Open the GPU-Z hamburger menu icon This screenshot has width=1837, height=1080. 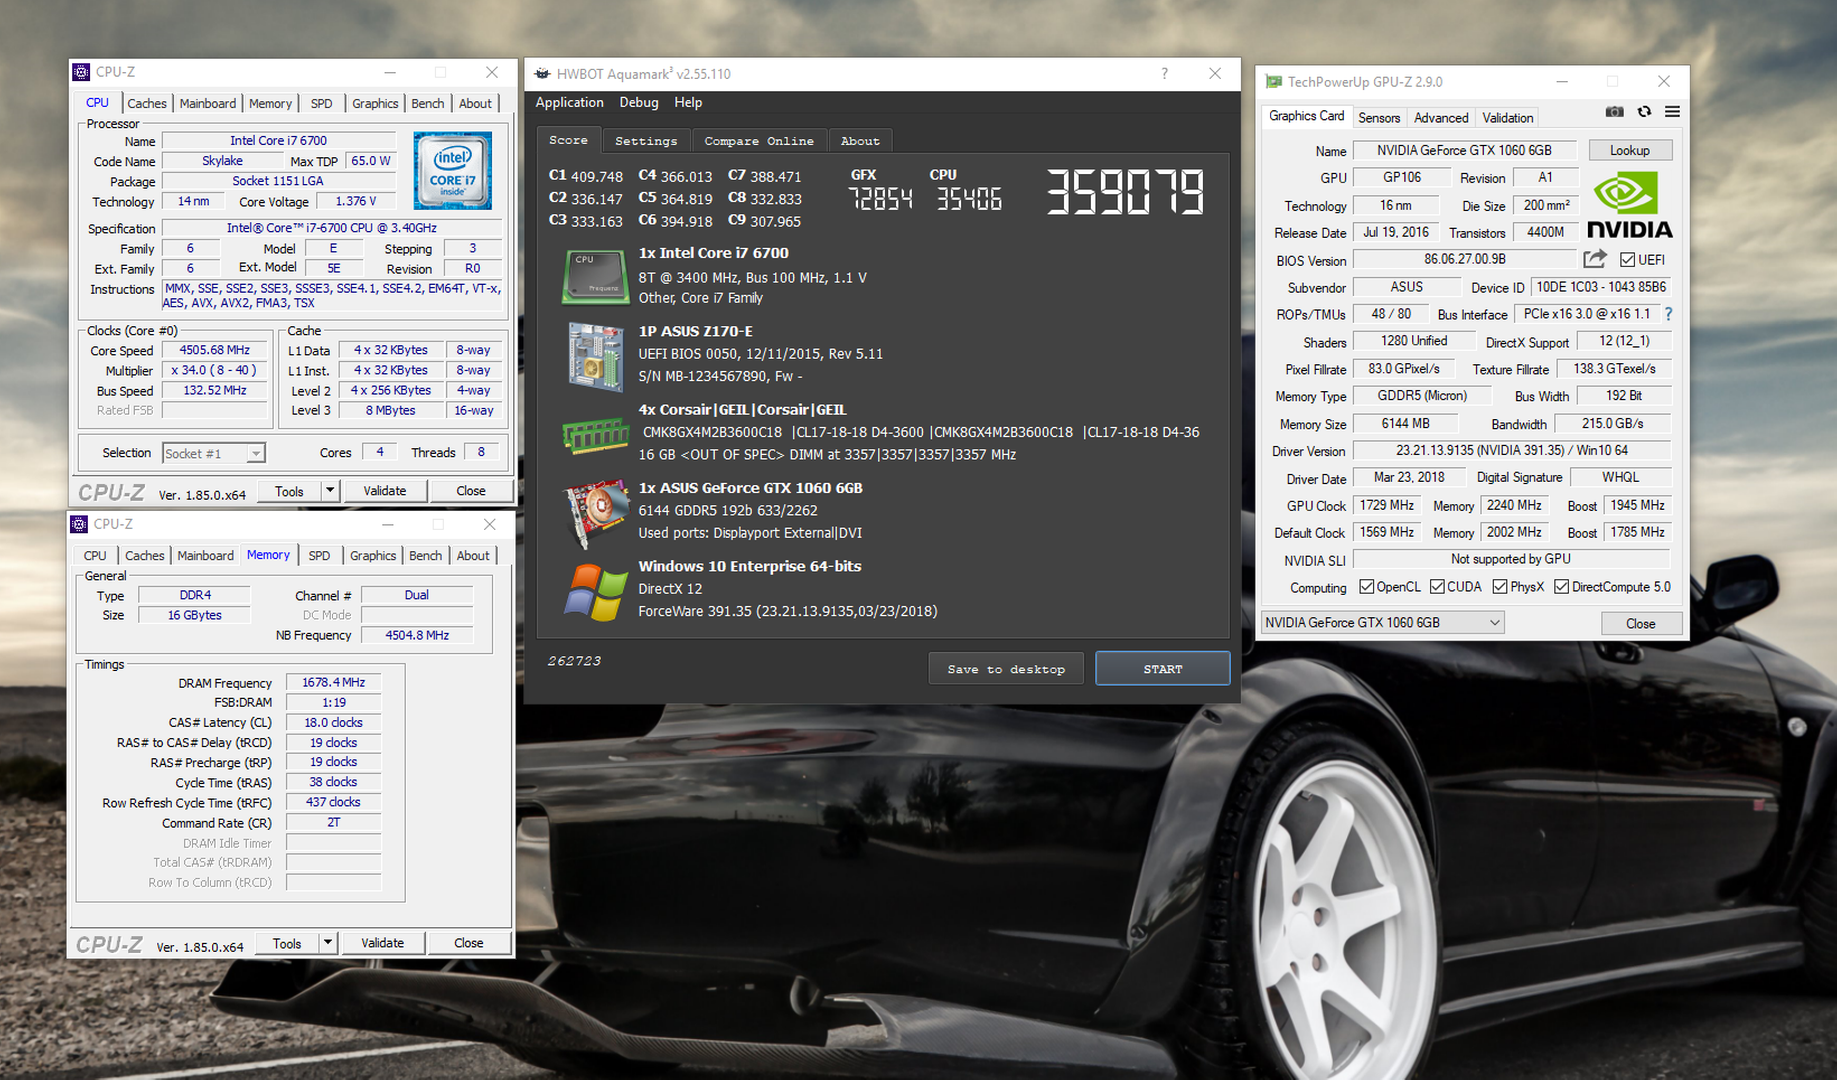click(x=1672, y=112)
